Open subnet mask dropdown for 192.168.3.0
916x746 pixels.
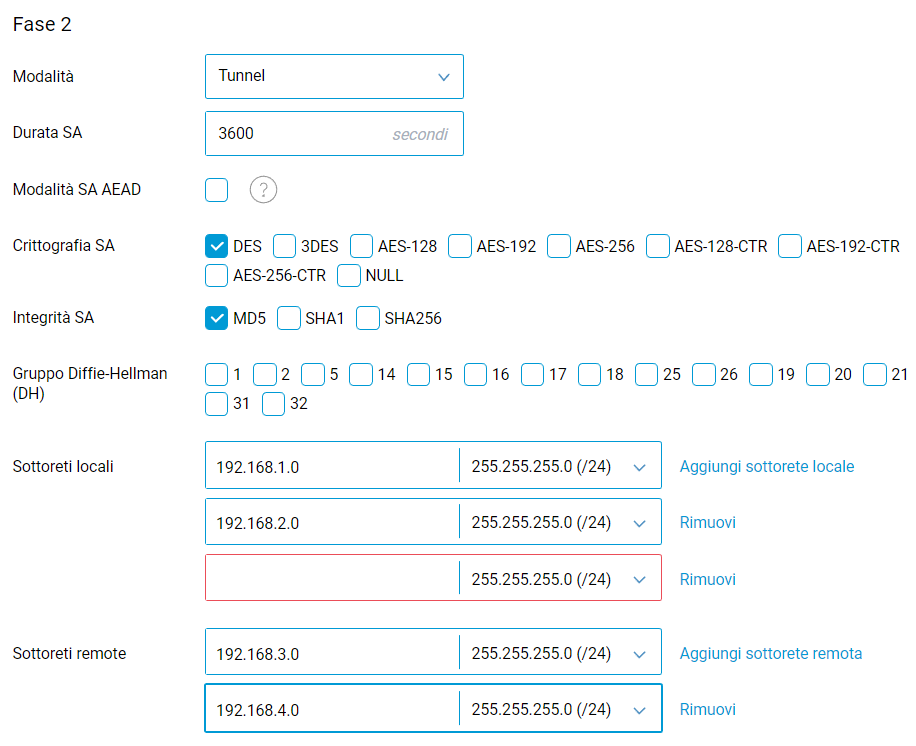pos(559,653)
